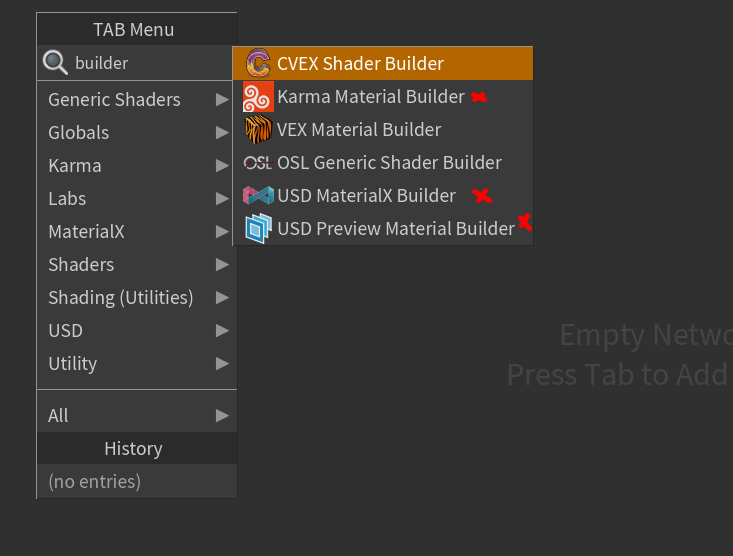Image resolution: width=733 pixels, height=556 pixels.
Task: Choose the OSL Generic Shader Builder entry
Action: pos(389,163)
